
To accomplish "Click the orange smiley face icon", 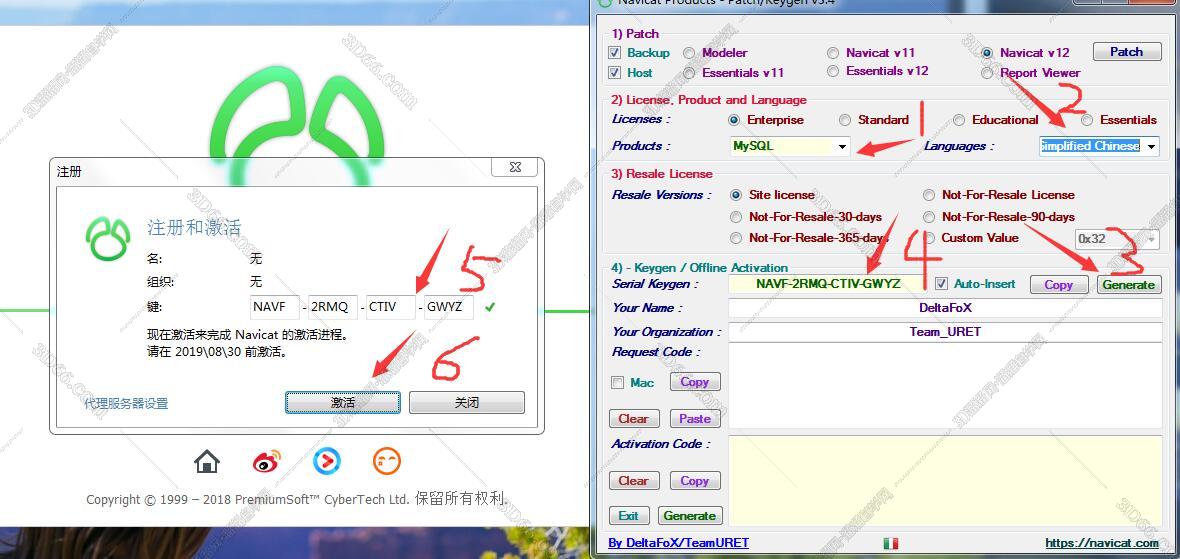I will [x=387, y=460].
